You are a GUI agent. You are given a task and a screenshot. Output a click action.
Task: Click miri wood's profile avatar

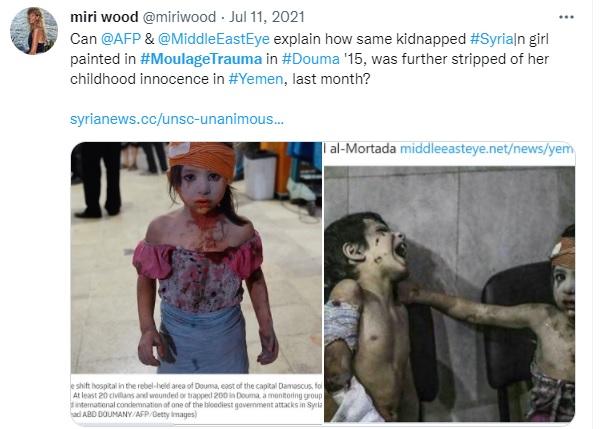coord(34,31)
